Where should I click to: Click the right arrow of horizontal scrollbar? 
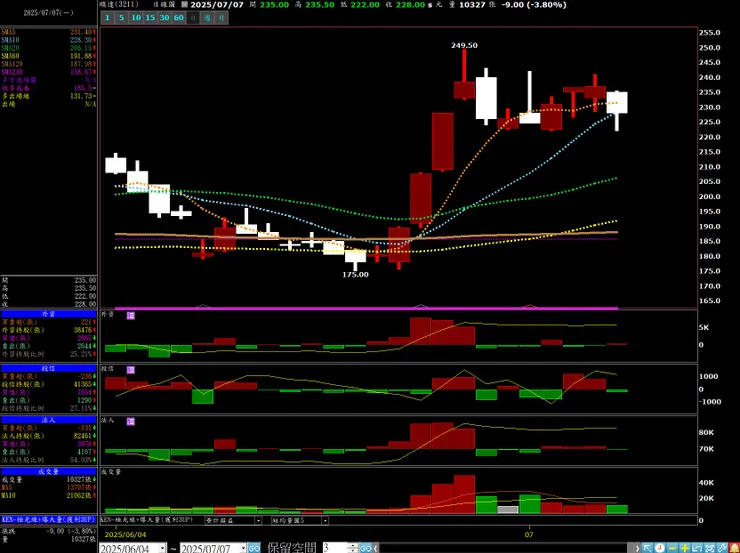click(637, 548)
